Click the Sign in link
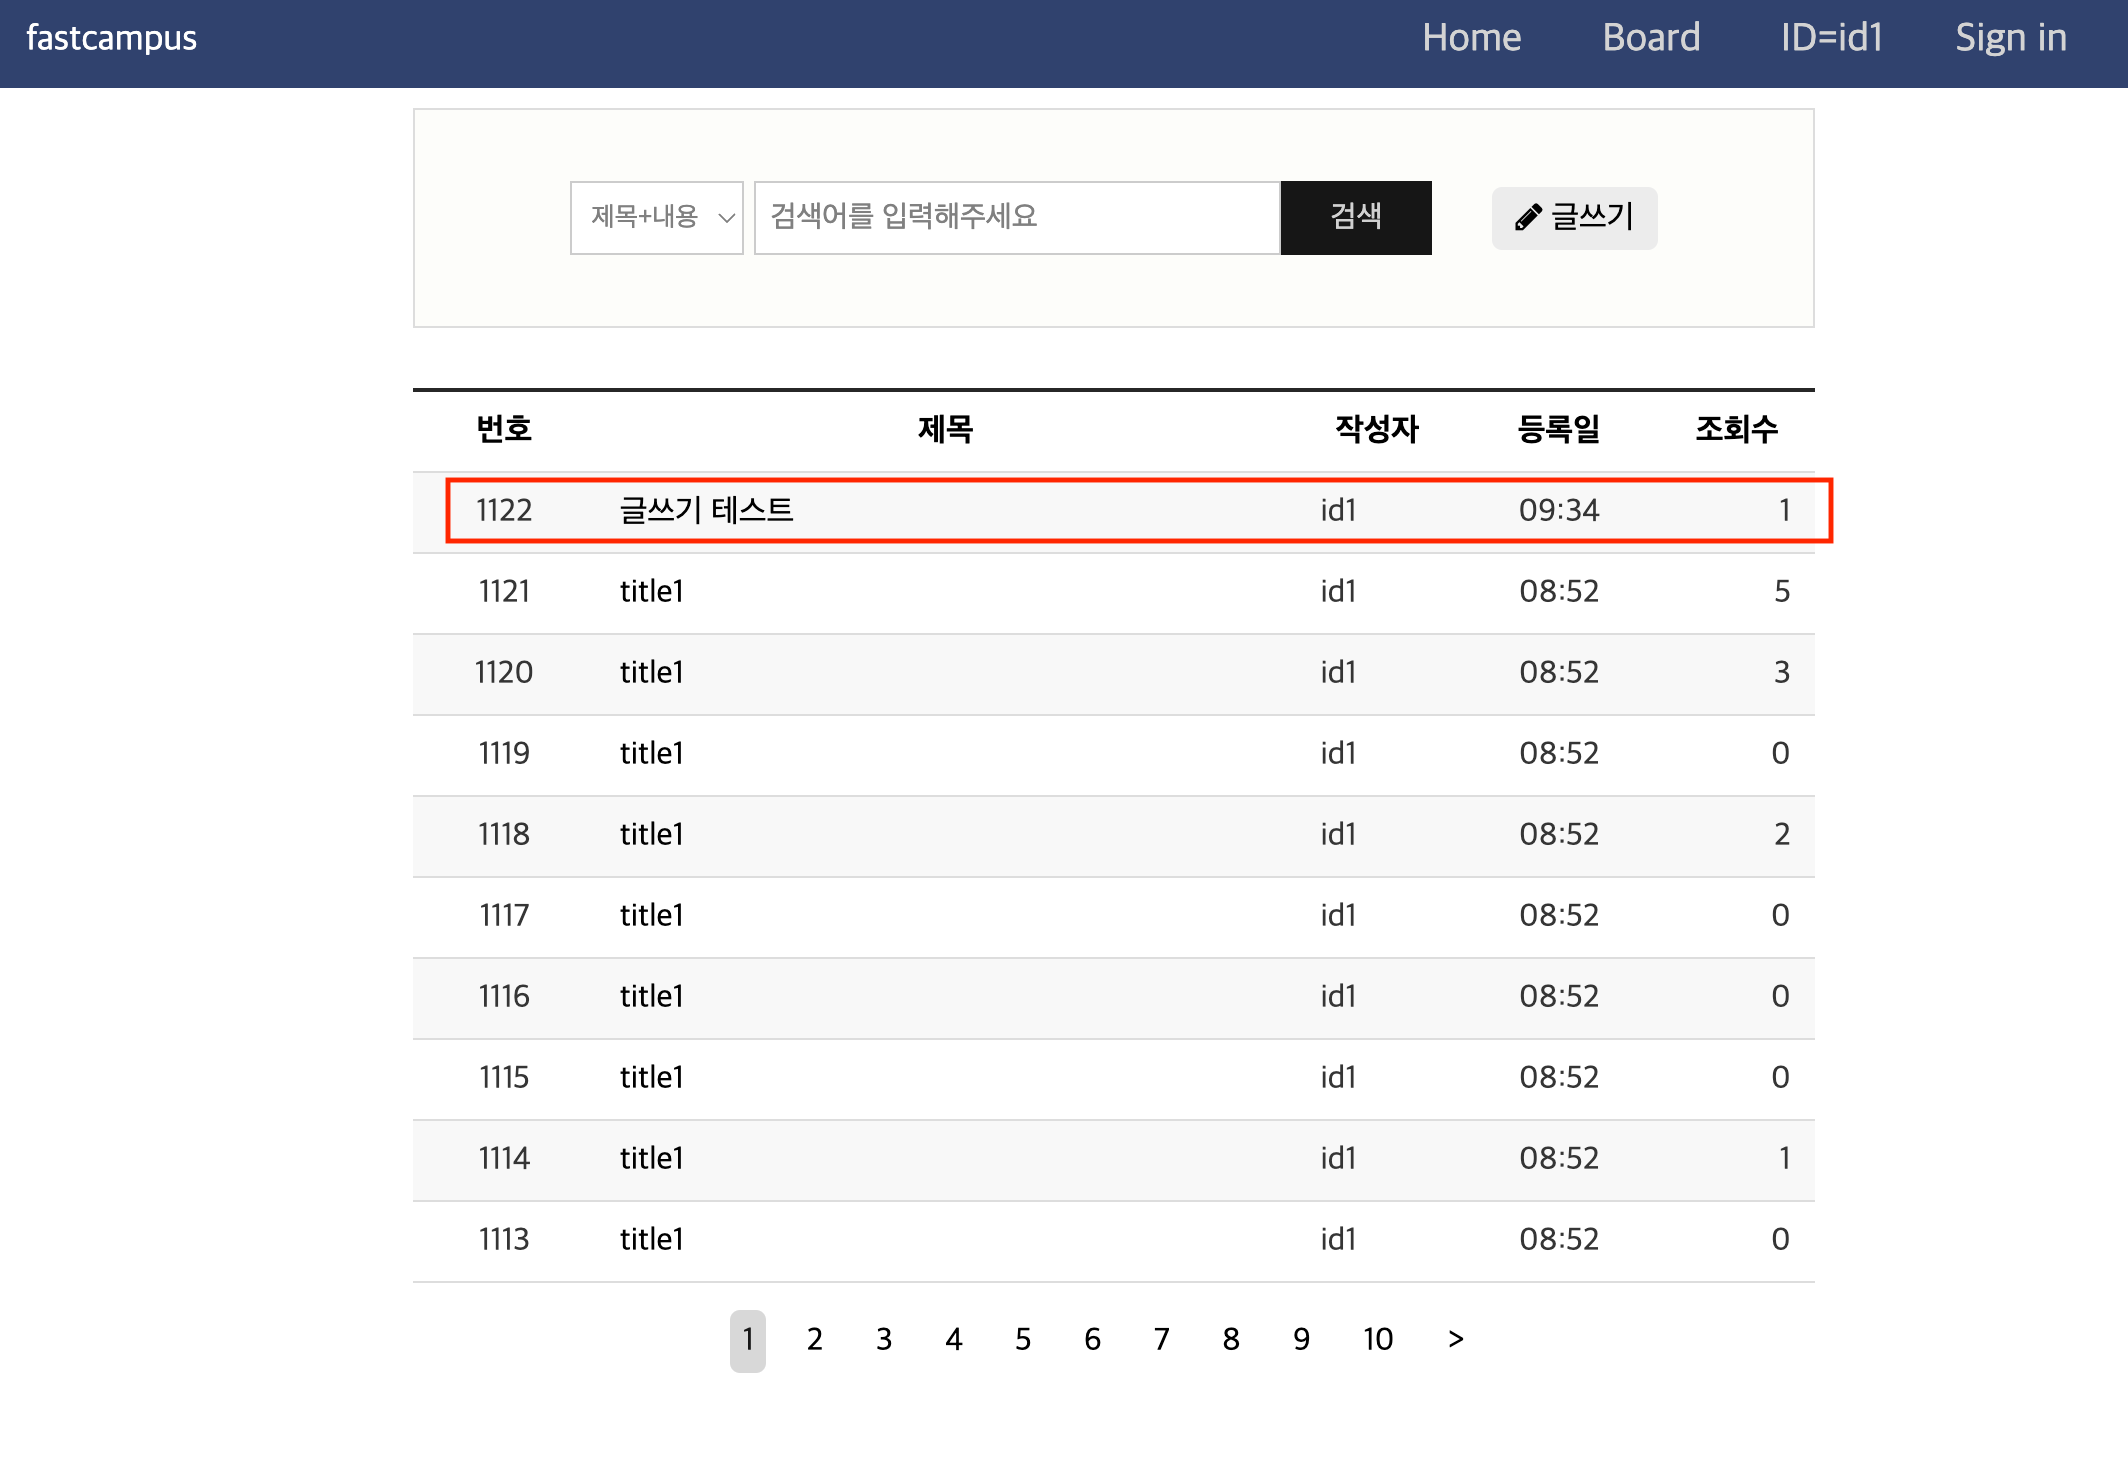 pos(2010,38)
